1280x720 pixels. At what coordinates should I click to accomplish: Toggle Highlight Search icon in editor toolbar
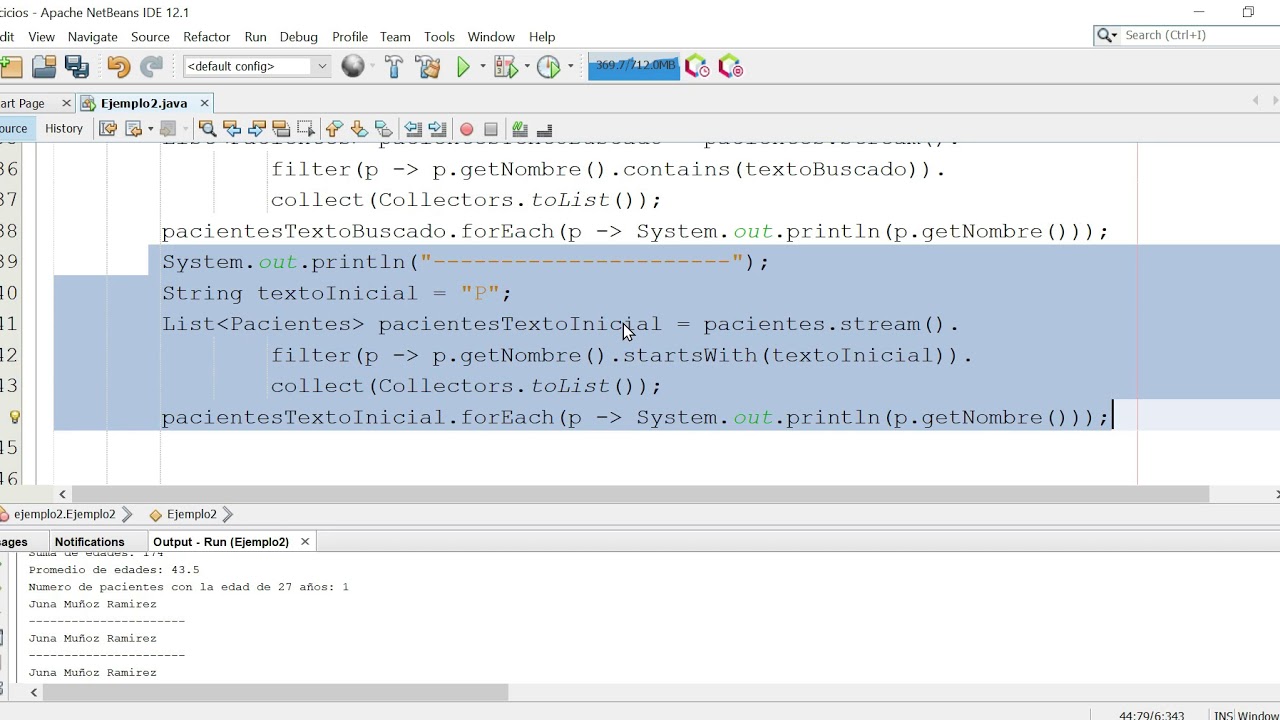[x=281, y=129]
